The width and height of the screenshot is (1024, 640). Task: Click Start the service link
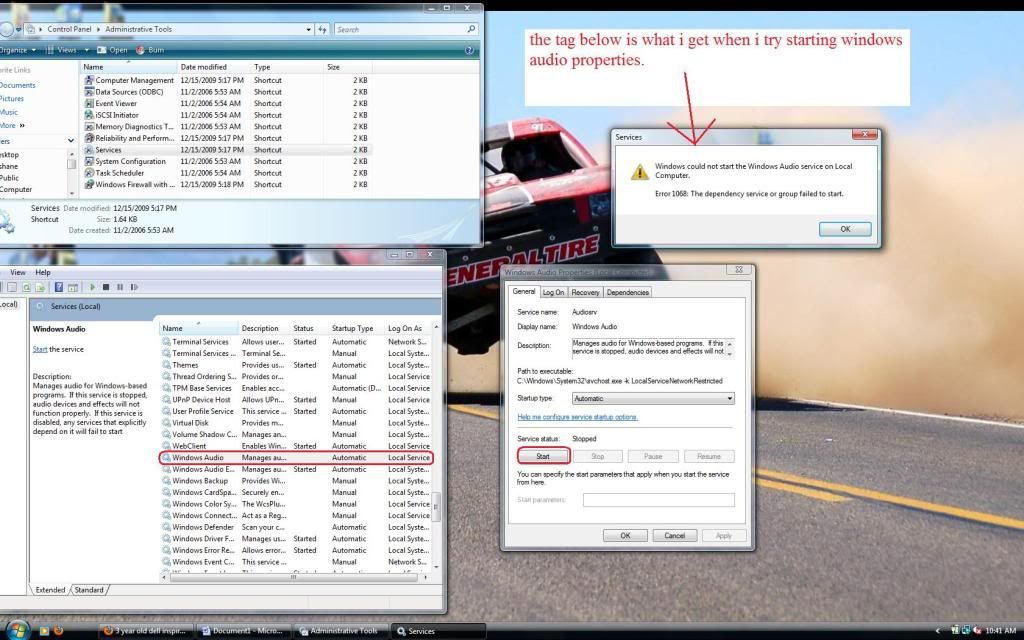(x=40, y=349)
